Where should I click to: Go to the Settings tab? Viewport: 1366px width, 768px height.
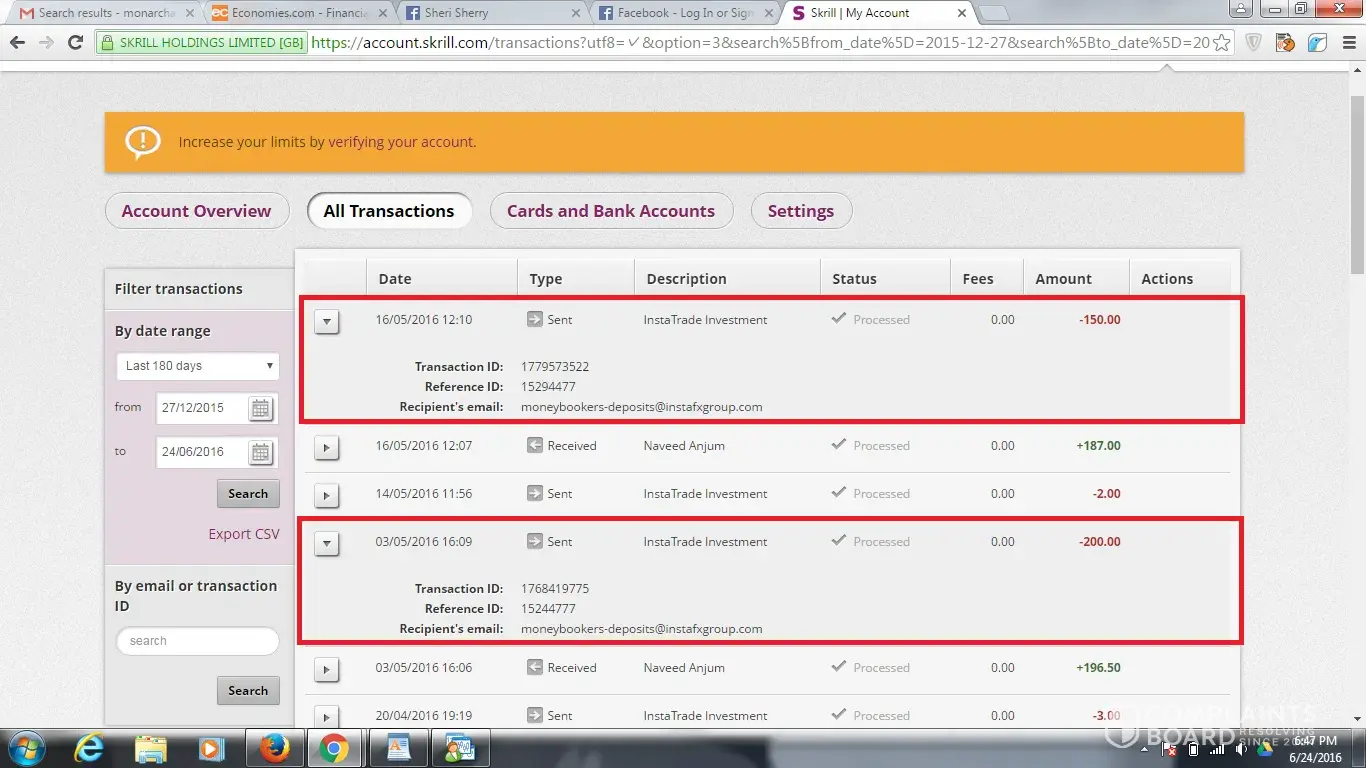tap(800, 211)
